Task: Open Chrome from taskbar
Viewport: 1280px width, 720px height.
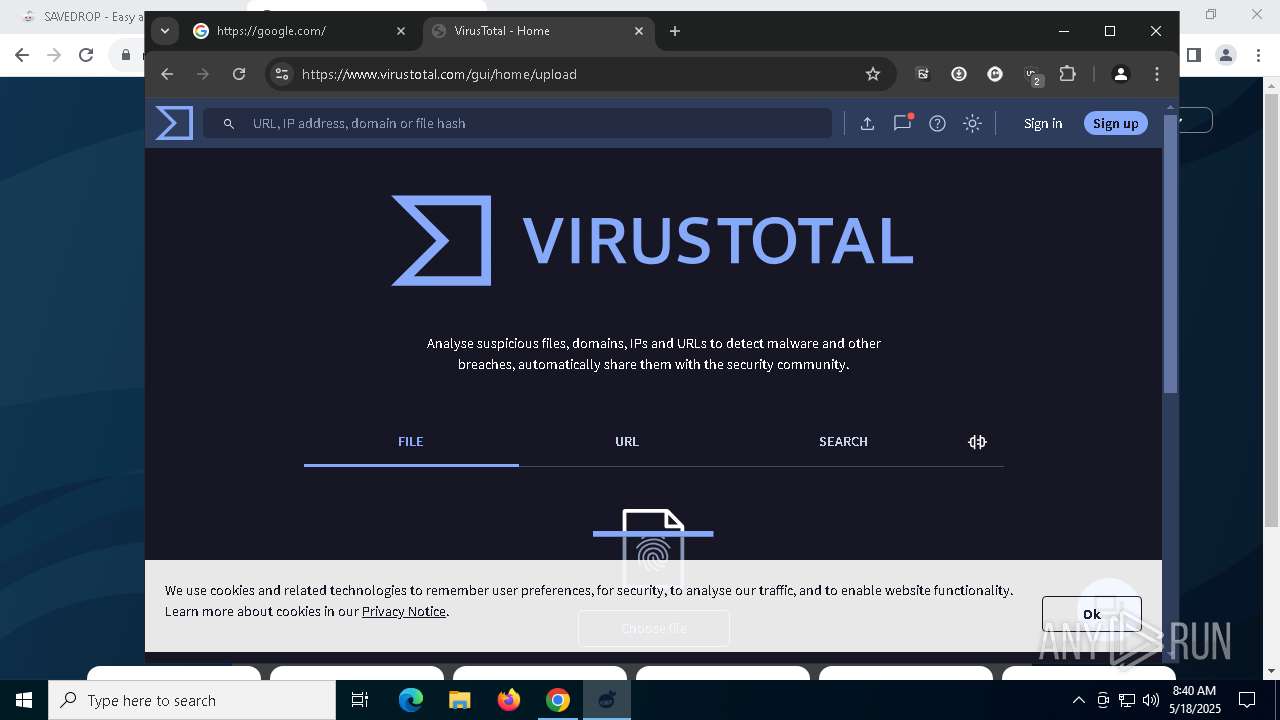Action: point(558,700)
